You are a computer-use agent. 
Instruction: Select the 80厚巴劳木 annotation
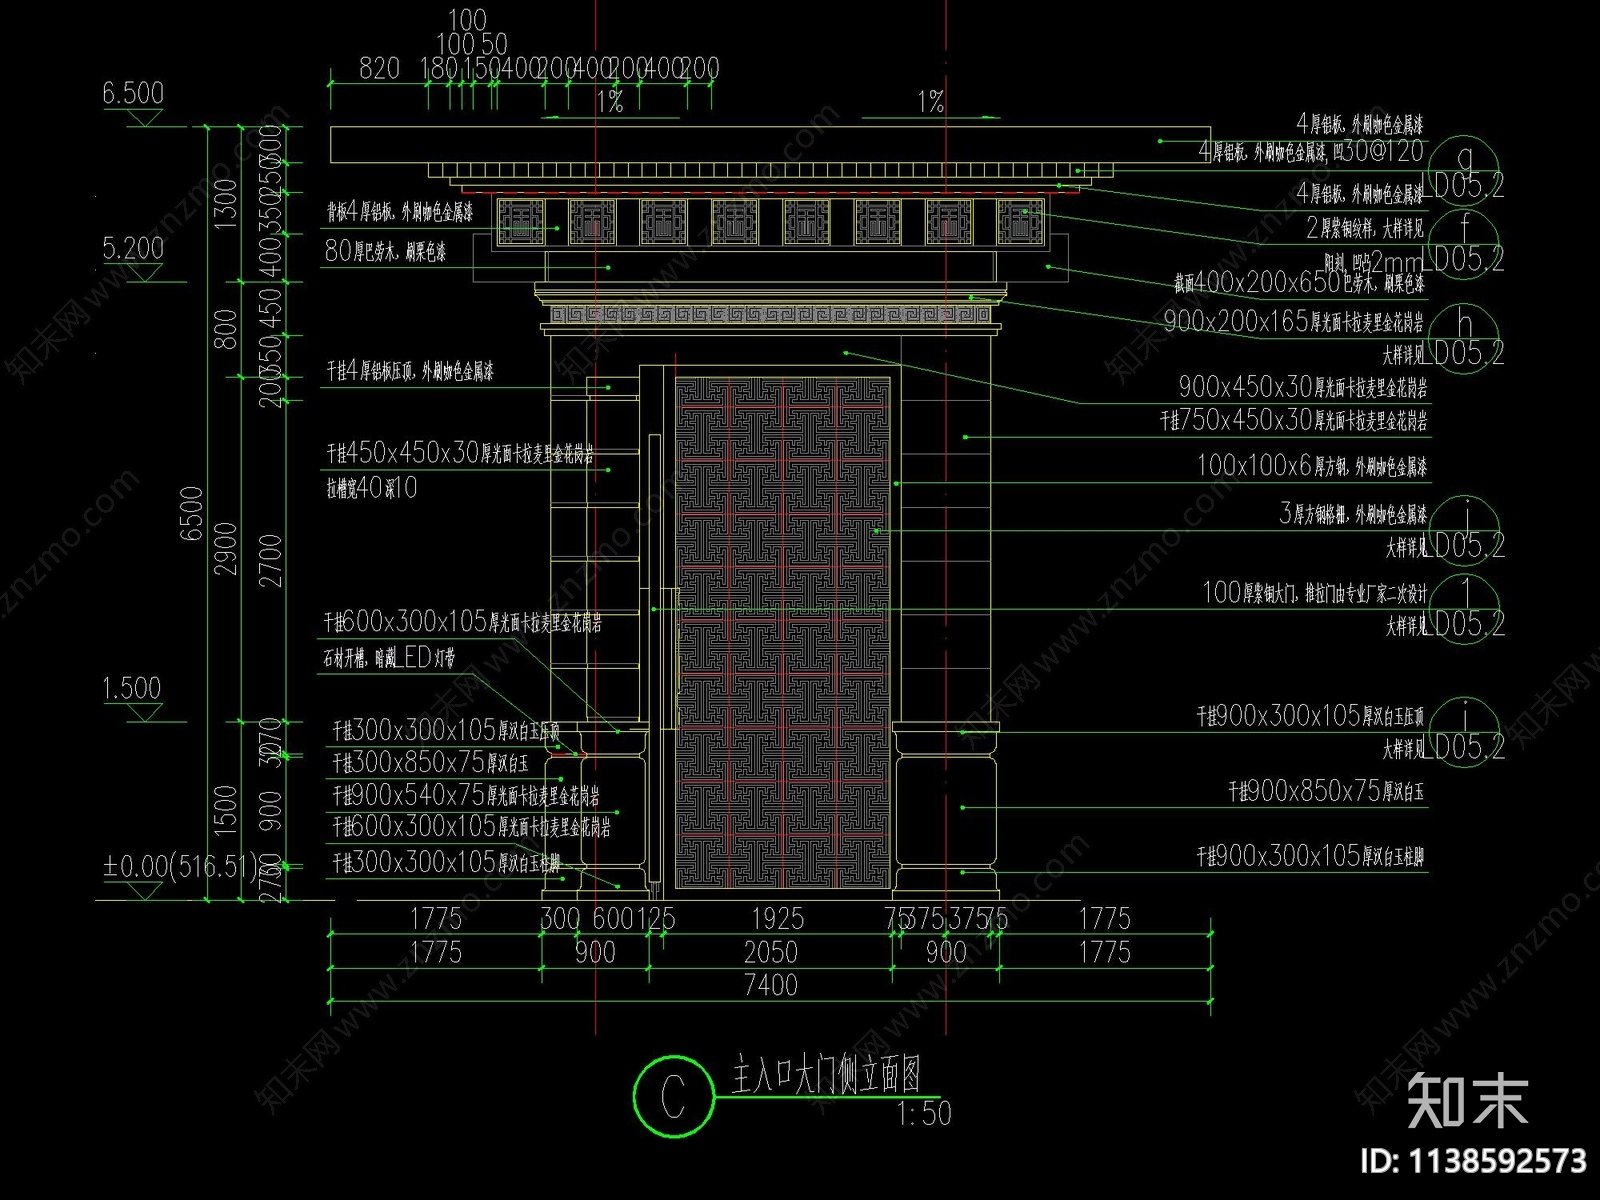coord(385,250)
